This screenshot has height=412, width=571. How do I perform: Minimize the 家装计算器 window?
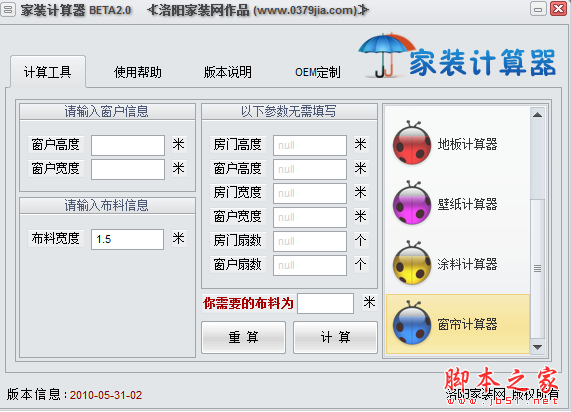pos(538,9)
